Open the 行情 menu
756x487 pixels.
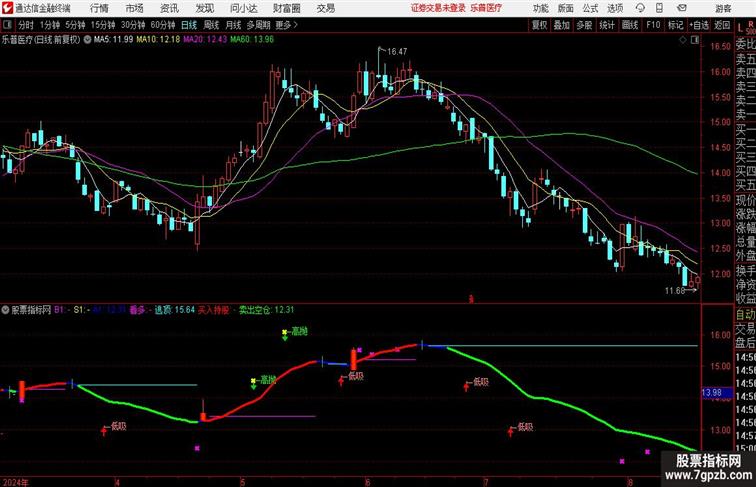(x=99, y=8)
